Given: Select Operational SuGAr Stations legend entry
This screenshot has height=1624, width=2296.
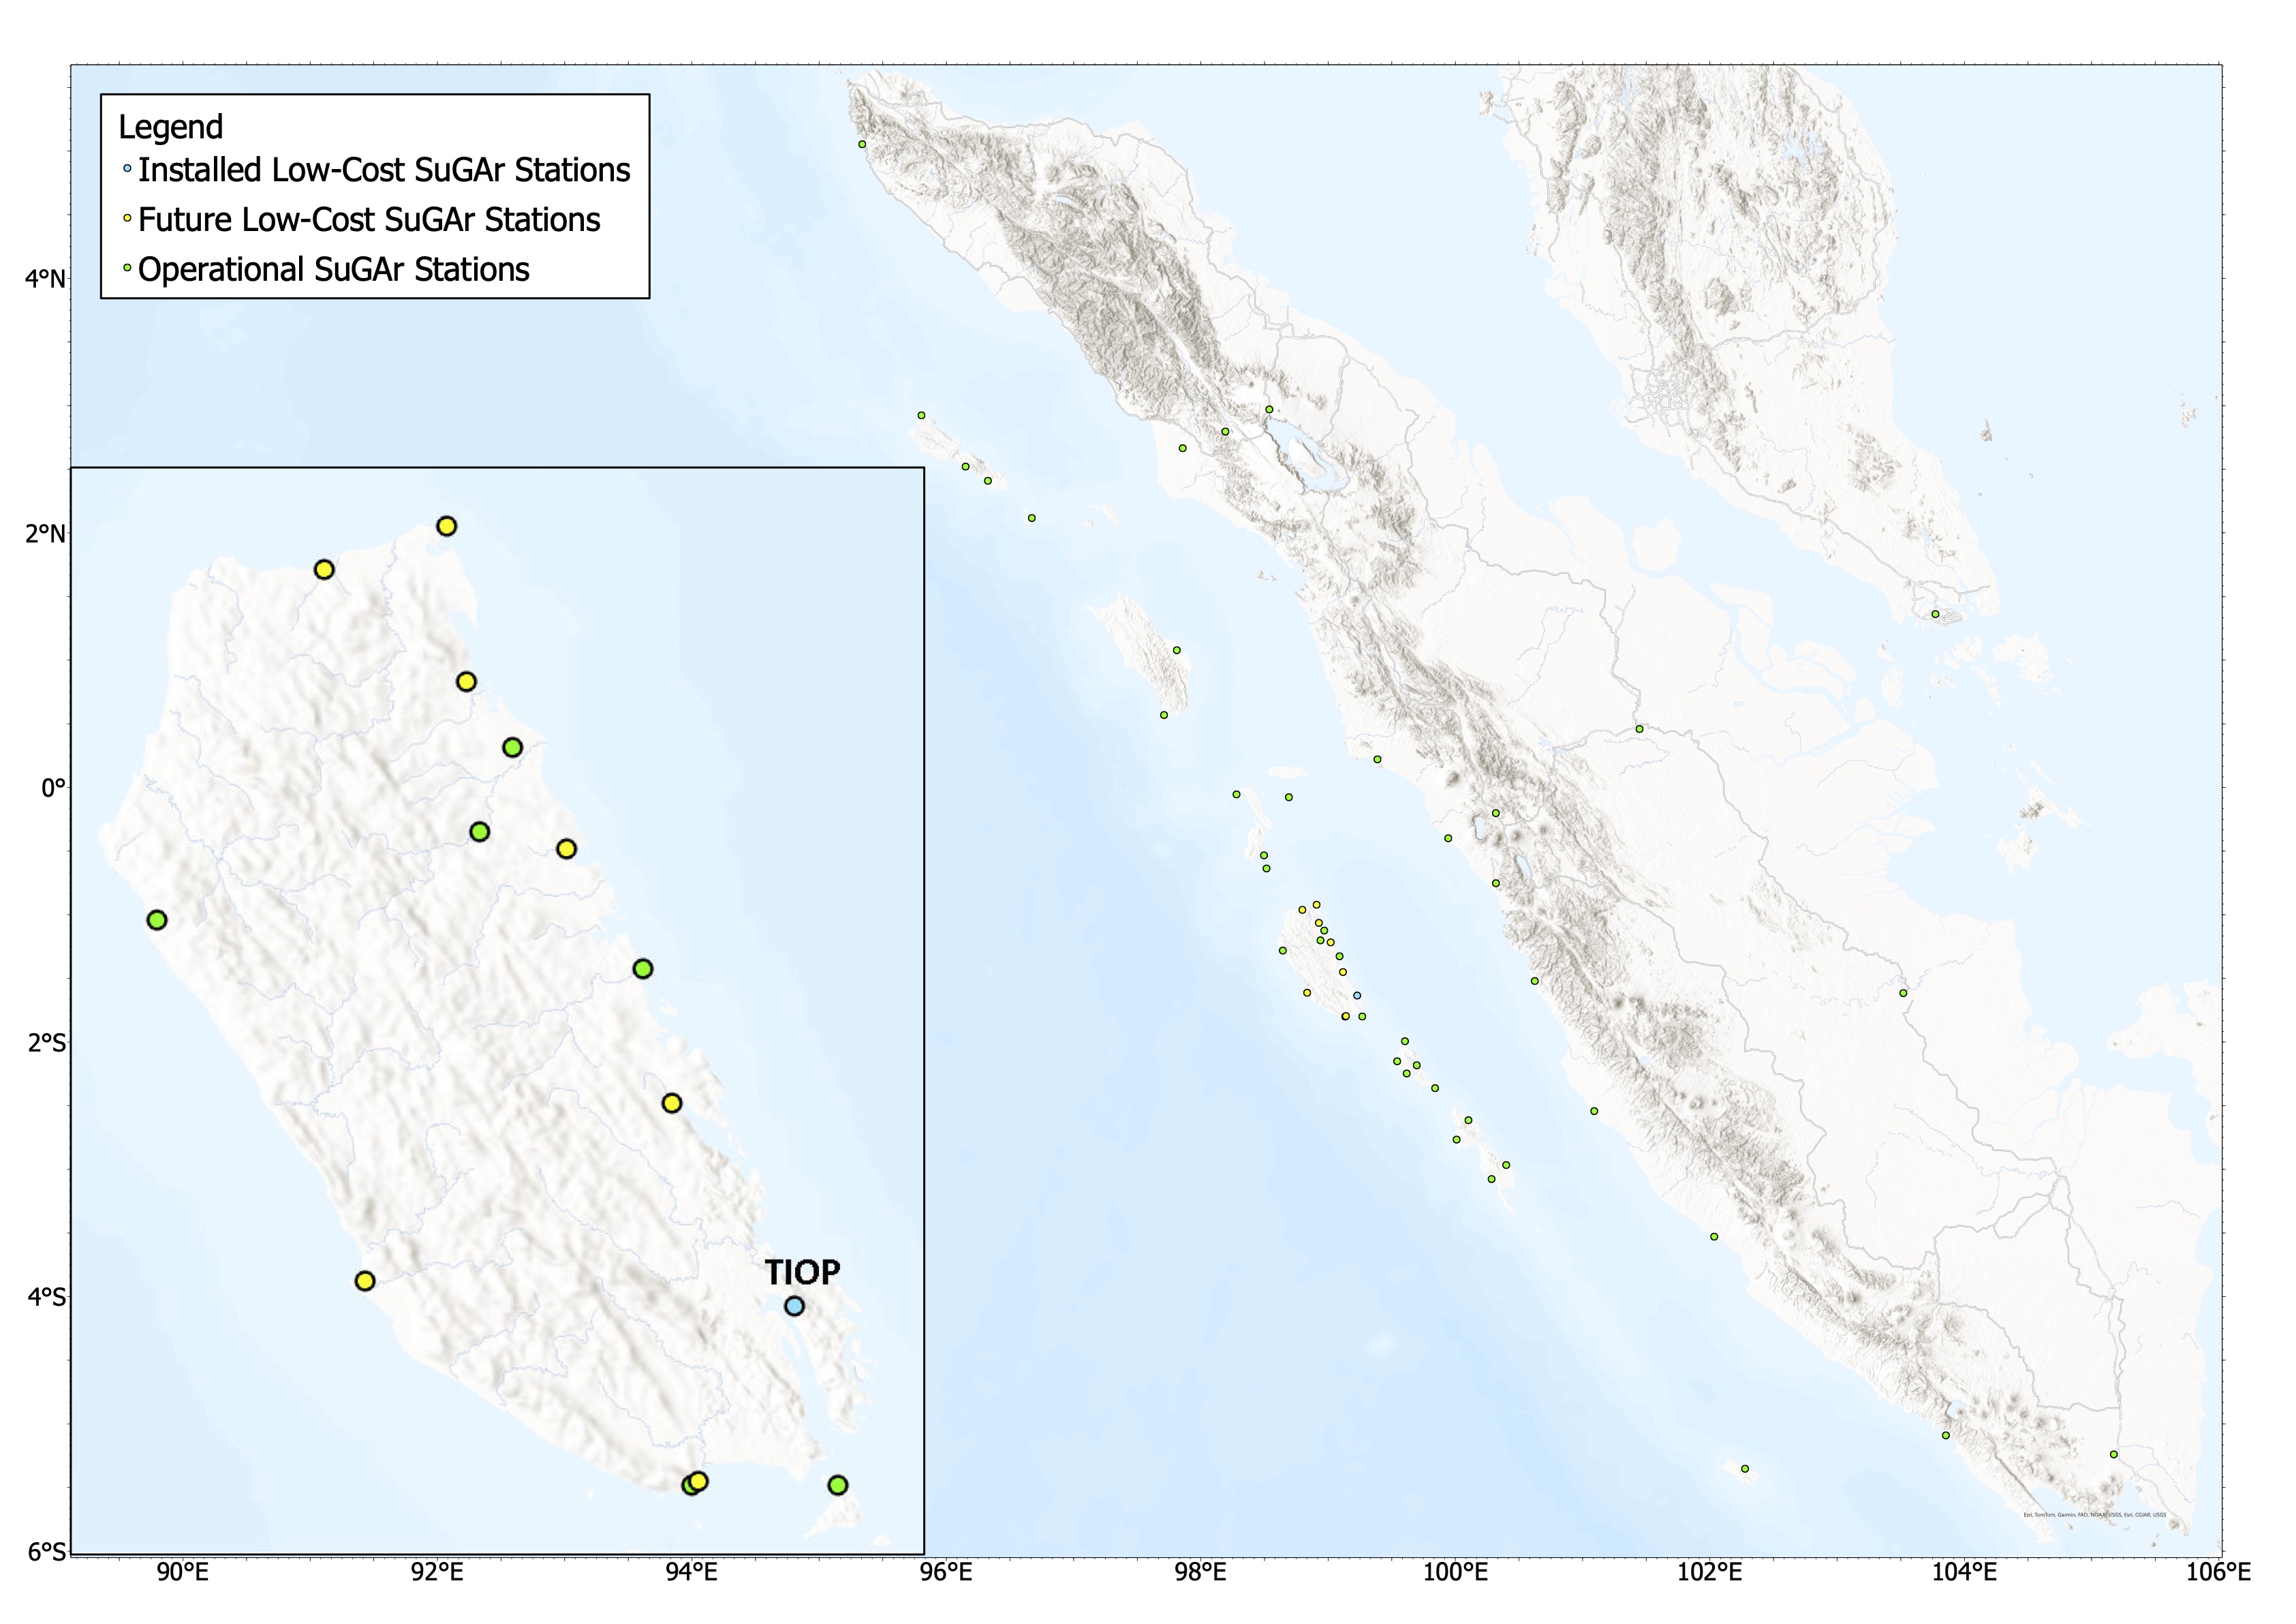Looking at the screenshot, I should [333, 270].
